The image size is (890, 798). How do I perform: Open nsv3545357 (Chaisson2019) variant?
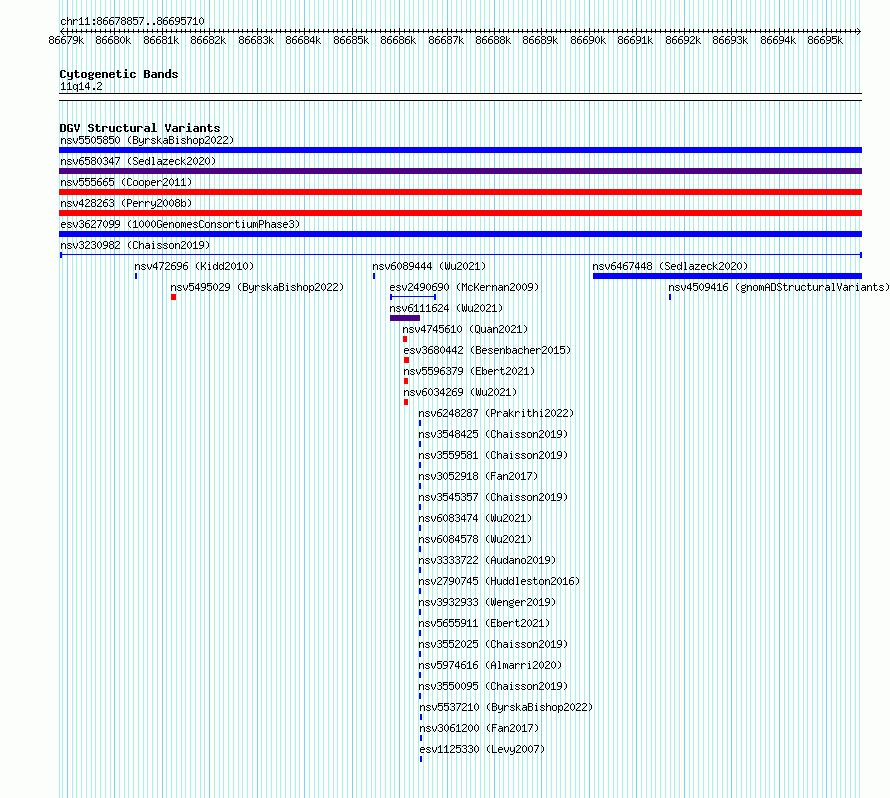click(x=493, y=497)
